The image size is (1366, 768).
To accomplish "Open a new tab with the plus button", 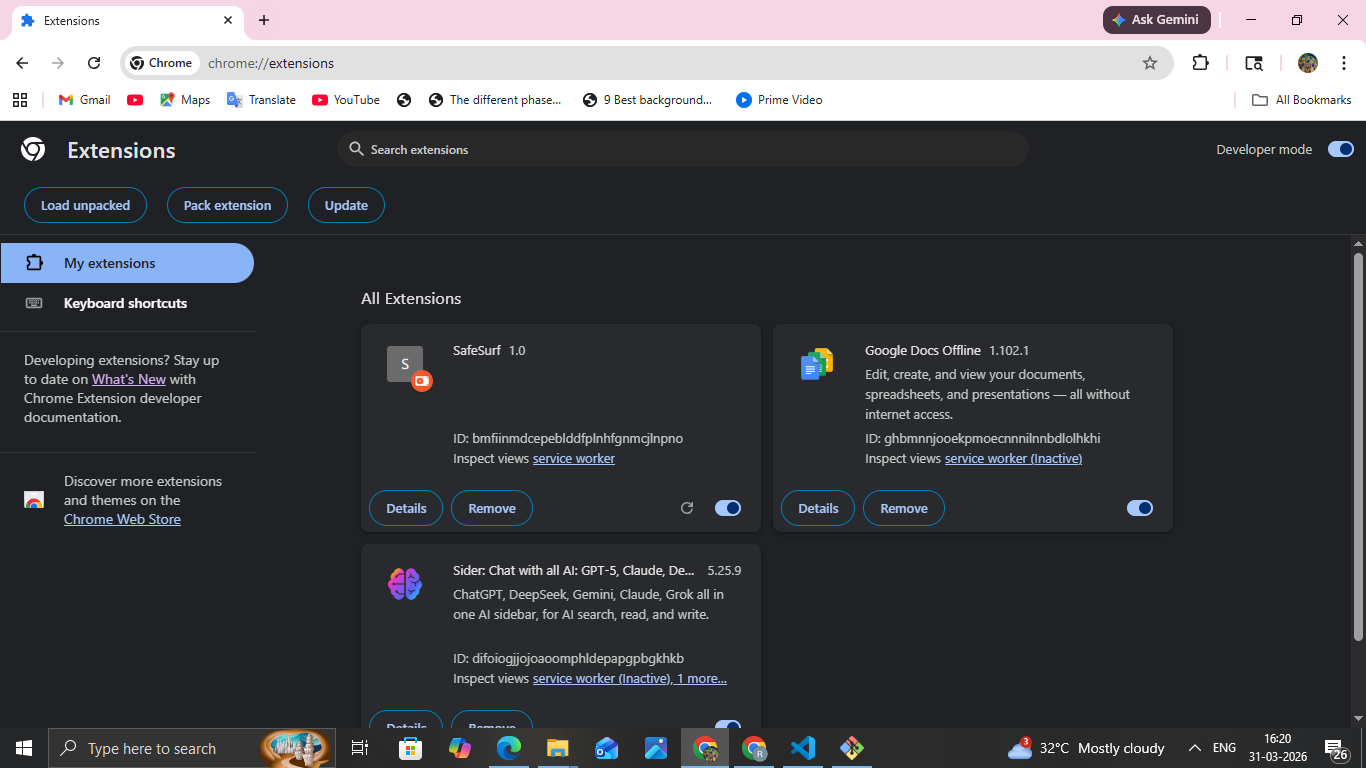I will pyautogui.click(x=264, y=20).
